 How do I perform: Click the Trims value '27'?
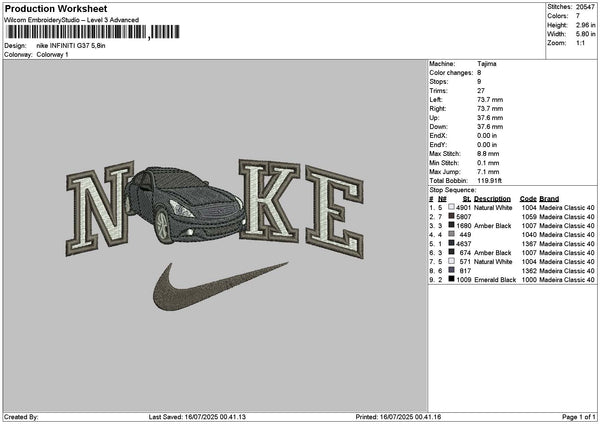[481, 91]
